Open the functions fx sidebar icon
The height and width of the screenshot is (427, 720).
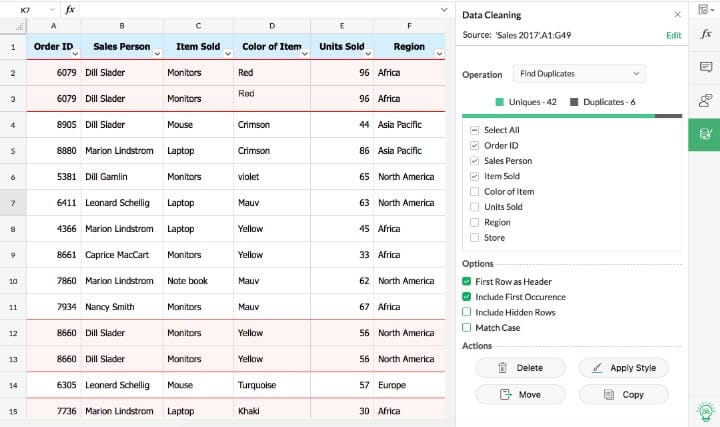point(706,34)
